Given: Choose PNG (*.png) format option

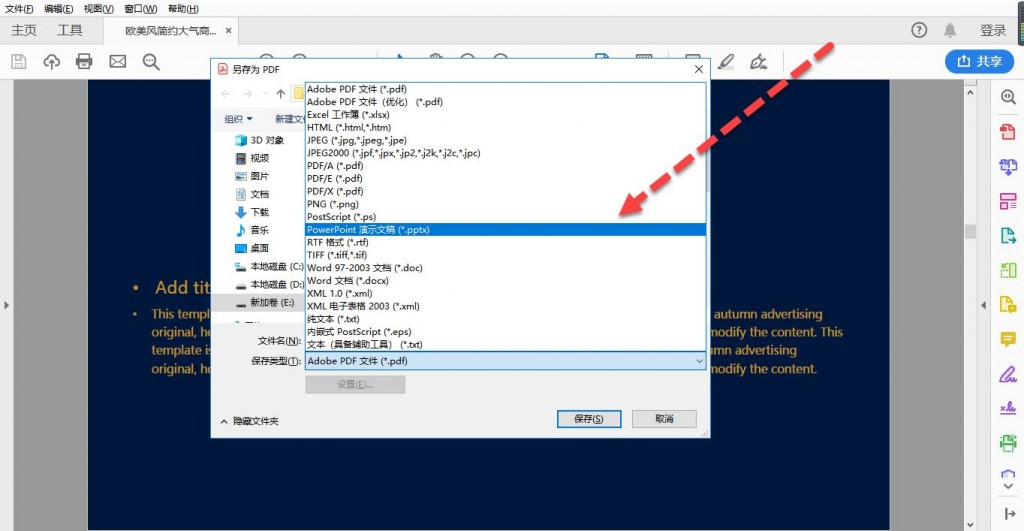Looking at the screenshot, I should click(x=505, y=204).
